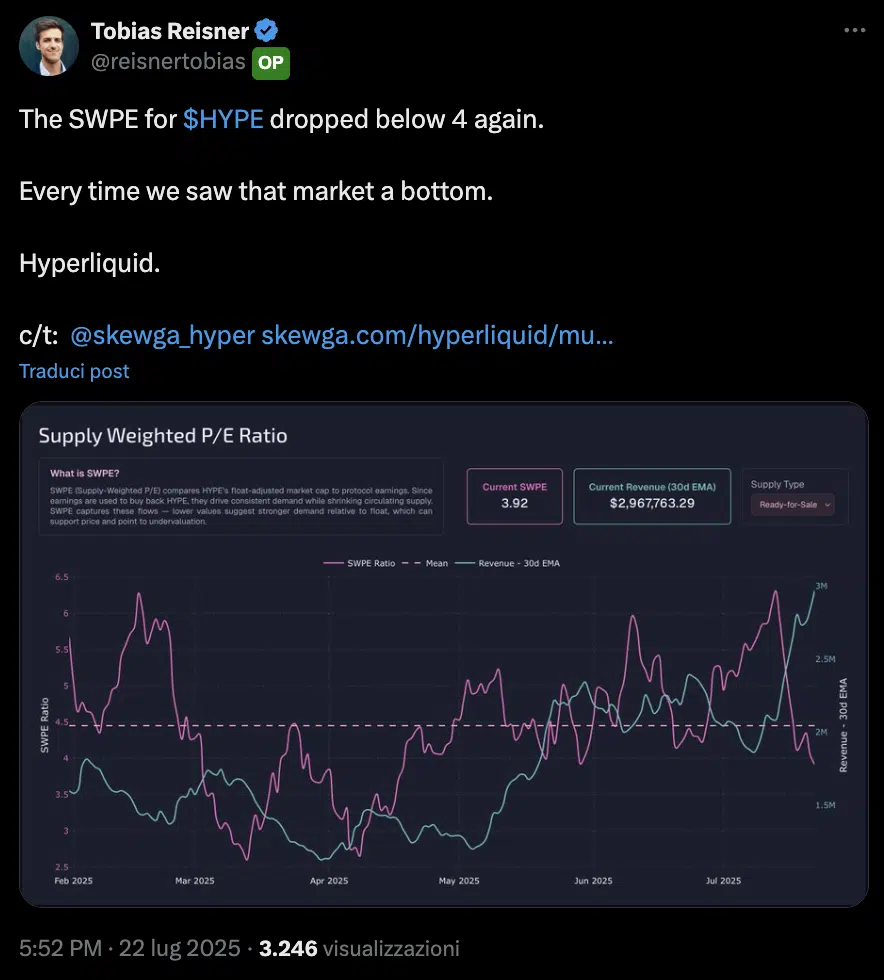Click Traduci post to translate
Image resolution: width=884 pixels, height=980 pixels.
pos(74,371)
